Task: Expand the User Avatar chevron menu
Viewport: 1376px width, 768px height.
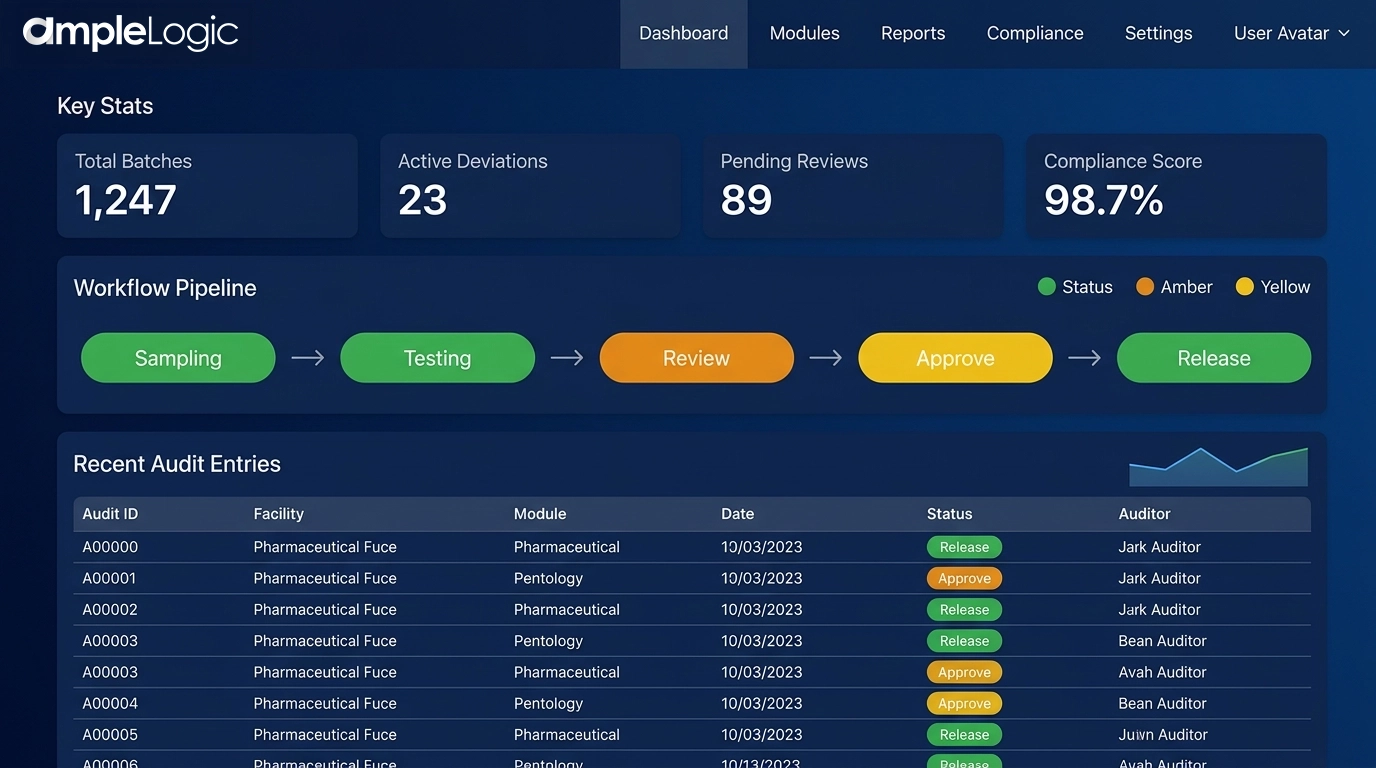Action: coord(1345,33)
